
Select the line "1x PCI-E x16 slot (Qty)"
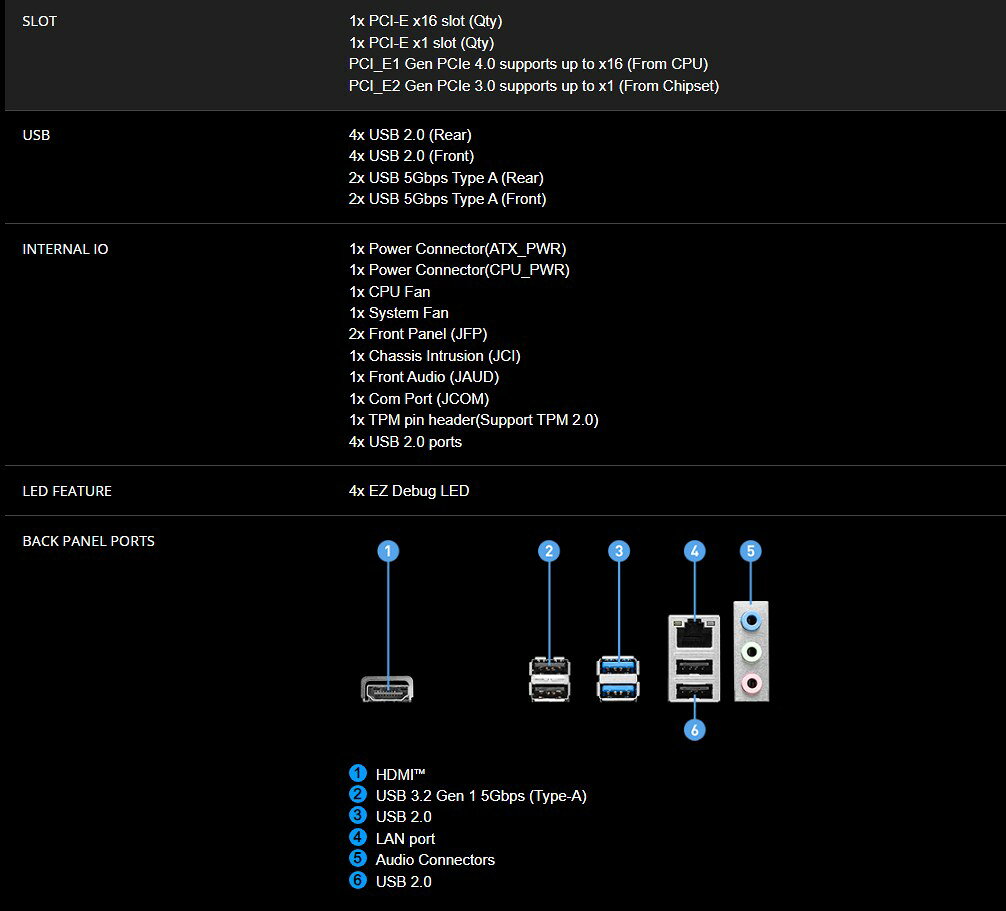[x=425, y=21]
